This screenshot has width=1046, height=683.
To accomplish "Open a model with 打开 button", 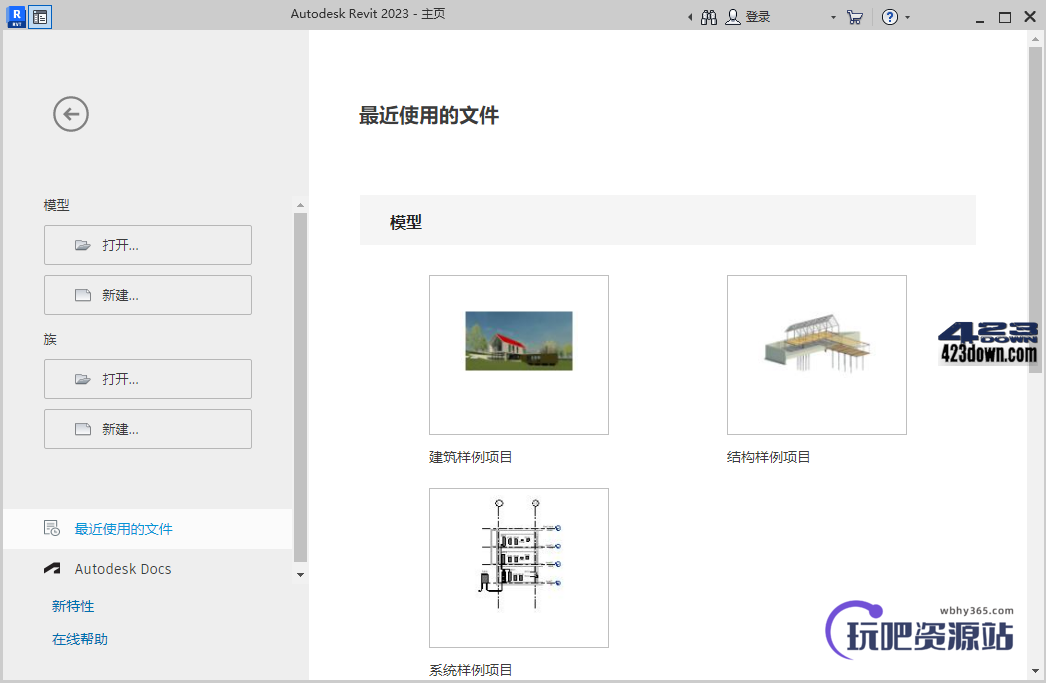I will click(147, 245).
